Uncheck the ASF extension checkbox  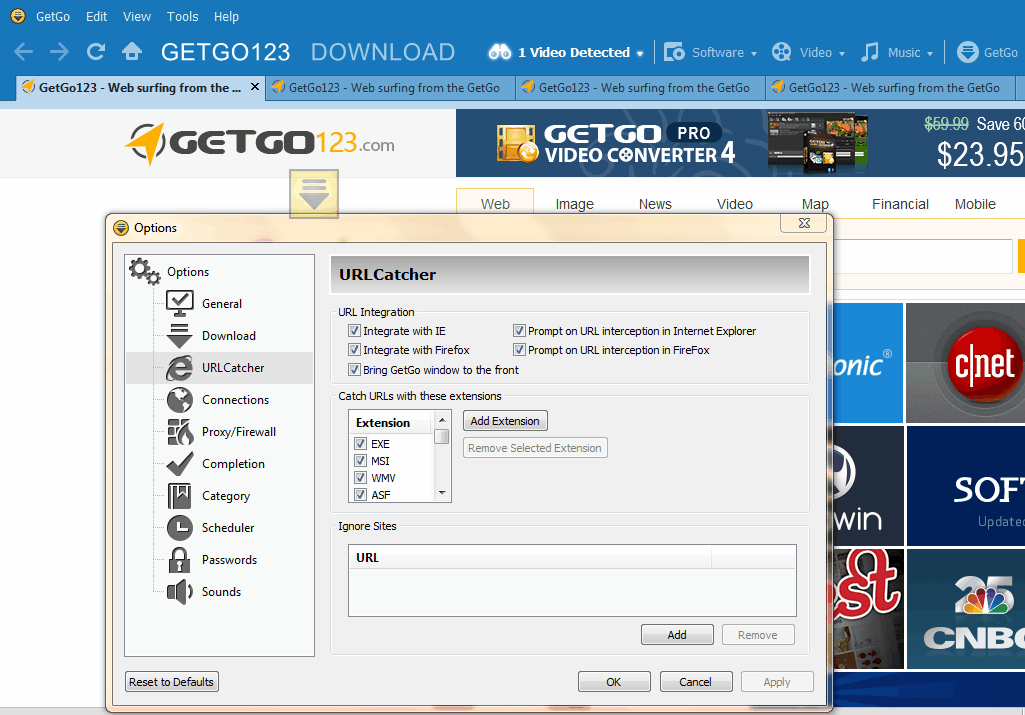(360, 495)
